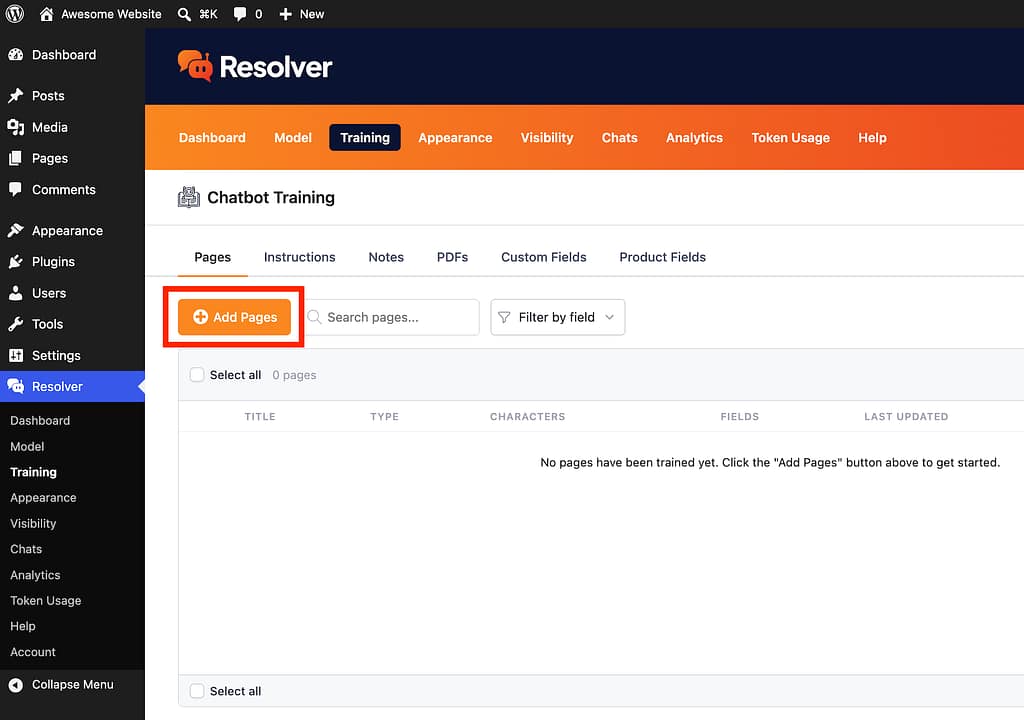1024x720 pixels.
Task: Click the Appearance brush icon in sidebar
Action: (16, 231)
